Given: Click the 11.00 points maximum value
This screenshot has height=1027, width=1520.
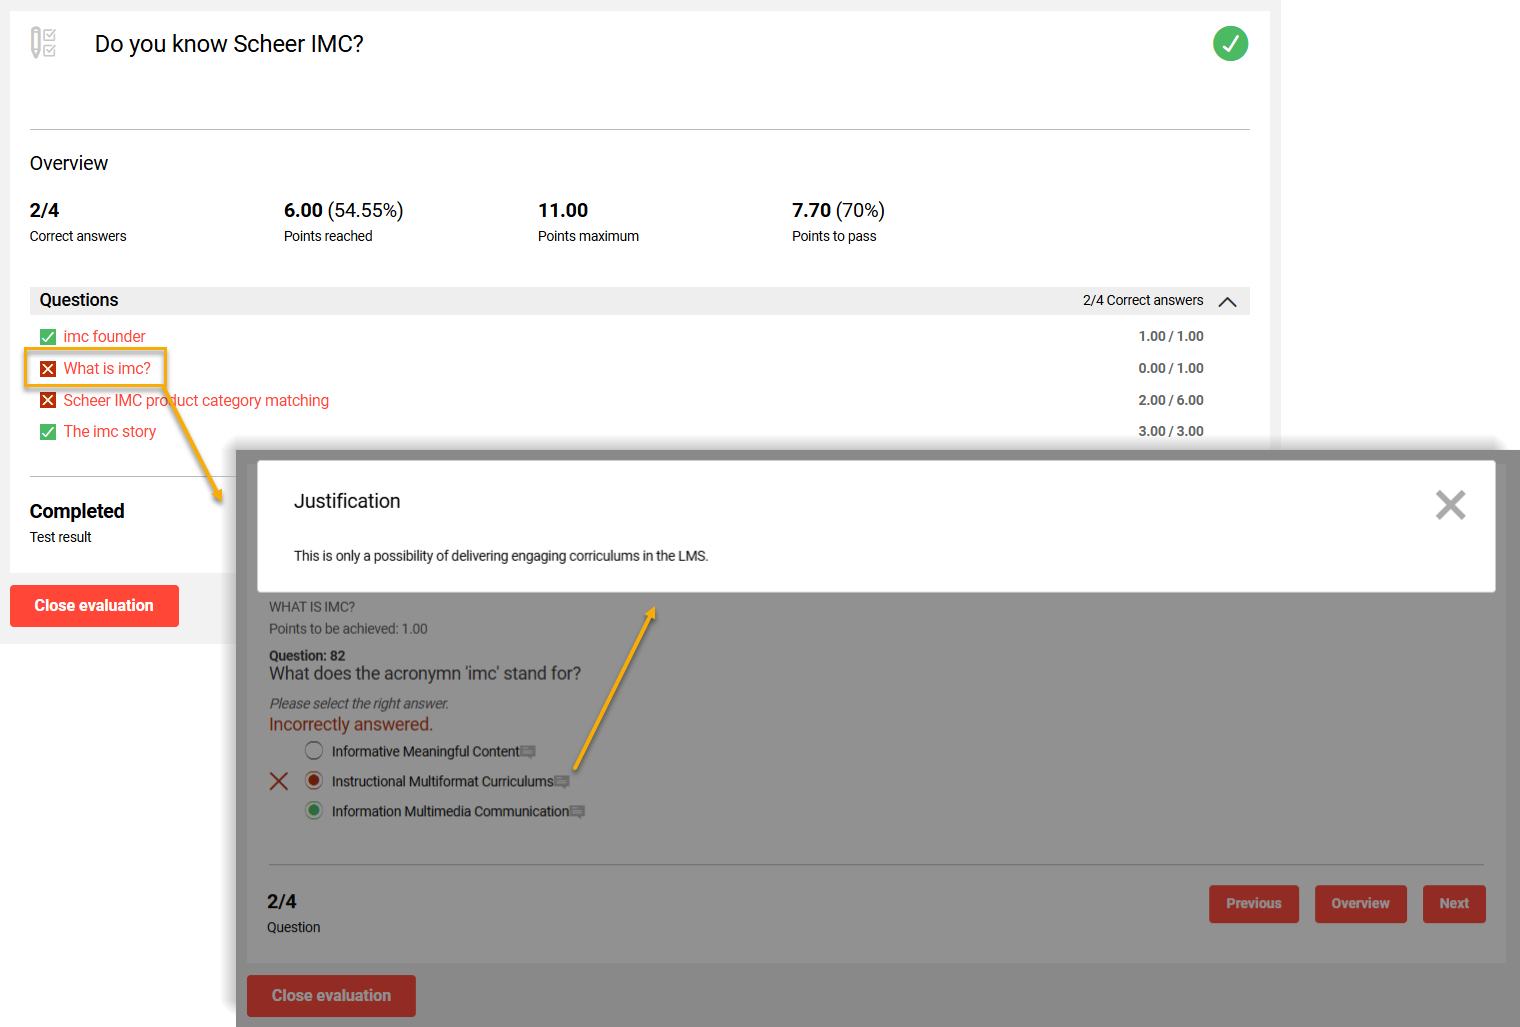Looking at the screenshot, I should [563, 211].
